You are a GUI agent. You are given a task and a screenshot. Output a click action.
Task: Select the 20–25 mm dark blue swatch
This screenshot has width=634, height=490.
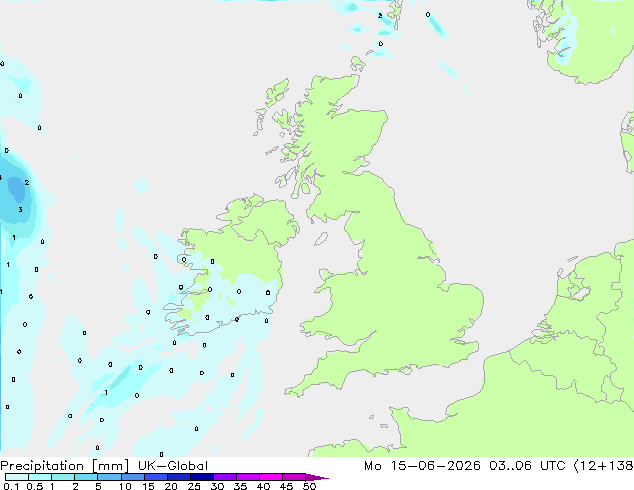pos(179,477)
